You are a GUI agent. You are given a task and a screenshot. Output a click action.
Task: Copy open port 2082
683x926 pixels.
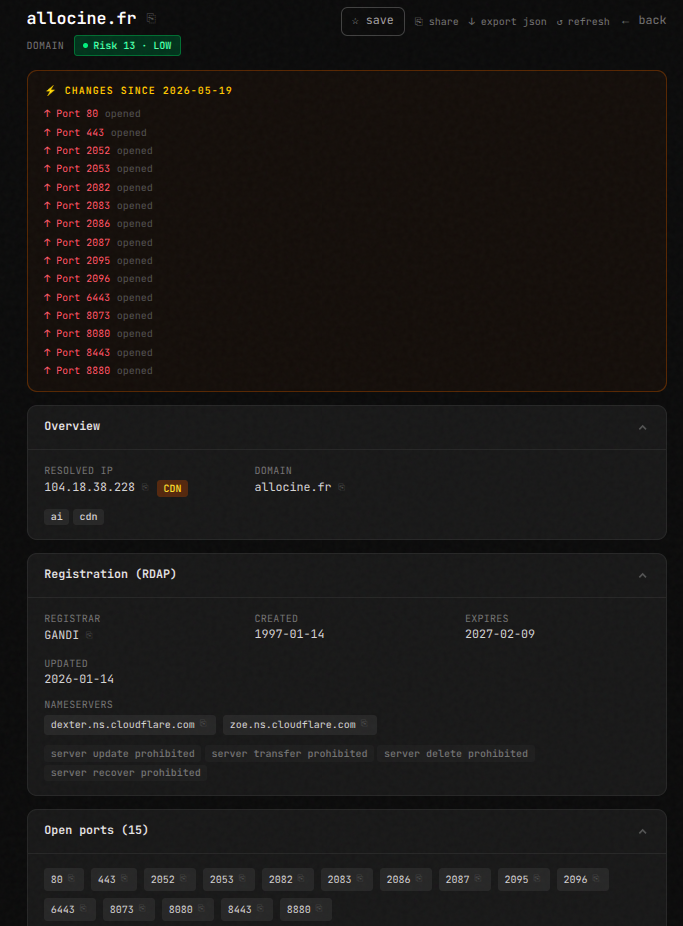coord(302,878)
